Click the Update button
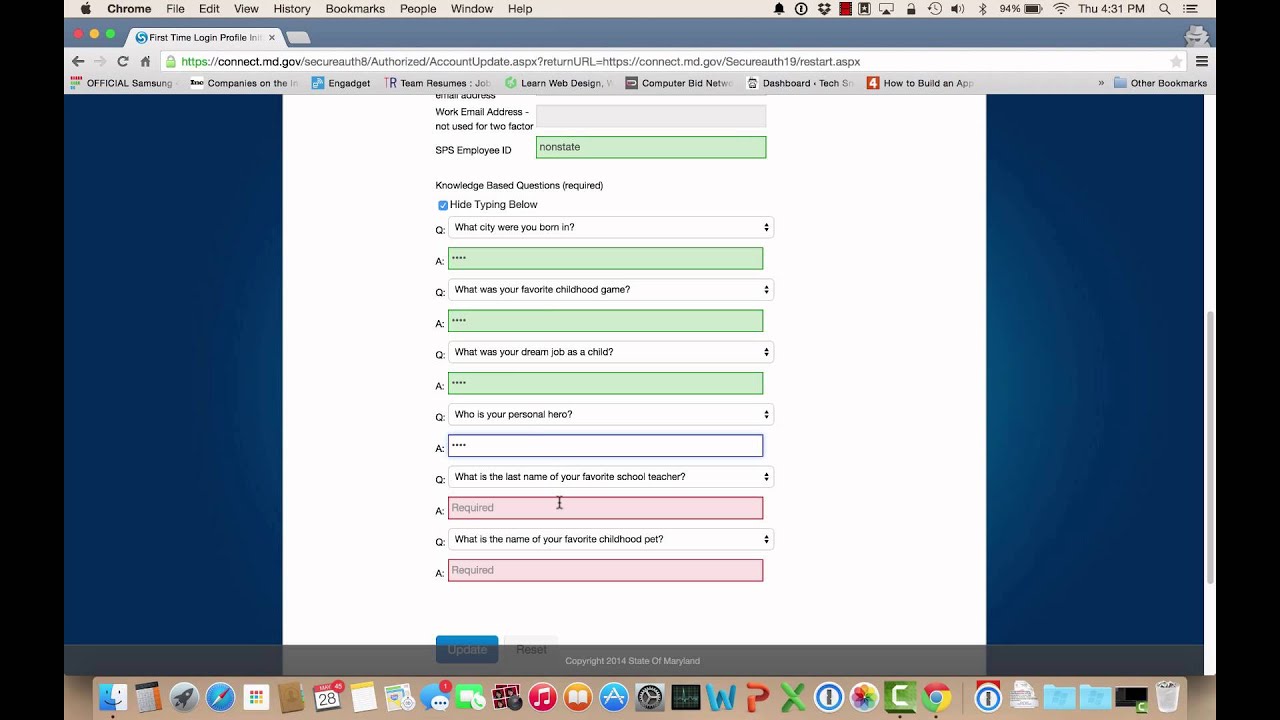The height and width of the screenshot is (720, 1280). [467, 649]
